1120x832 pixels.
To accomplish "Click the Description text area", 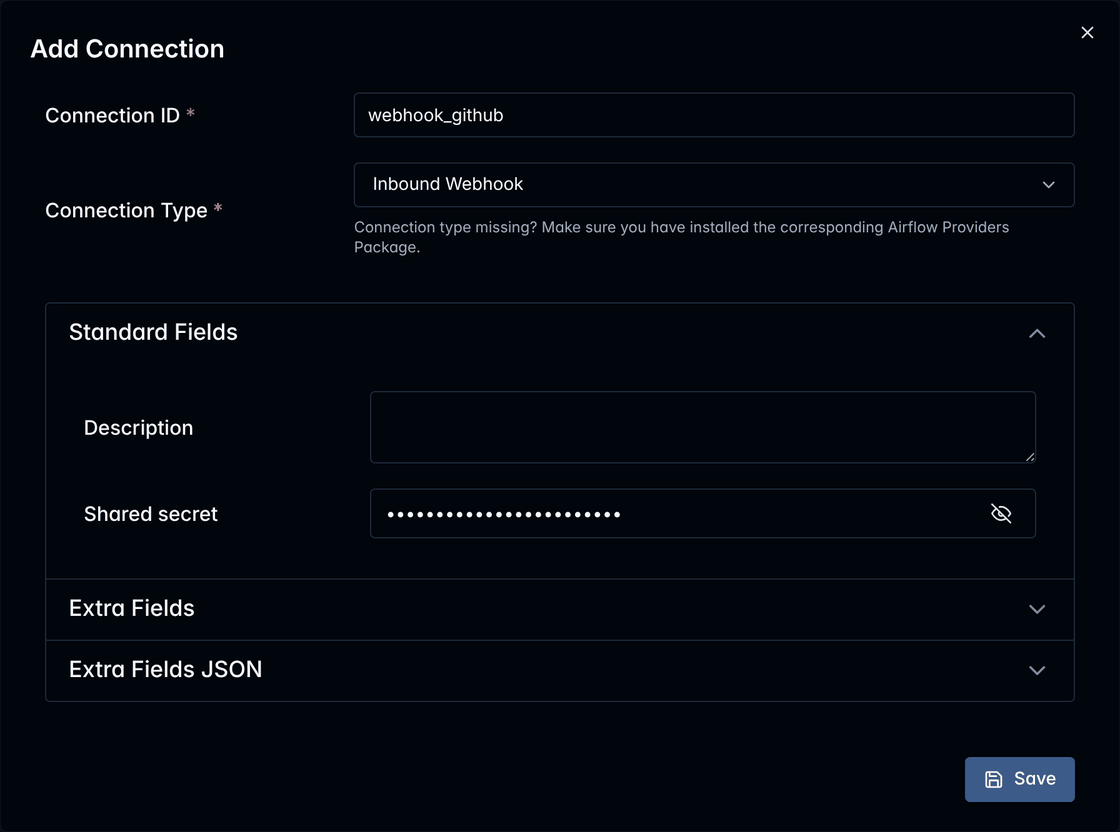I will tap(703, 427).
